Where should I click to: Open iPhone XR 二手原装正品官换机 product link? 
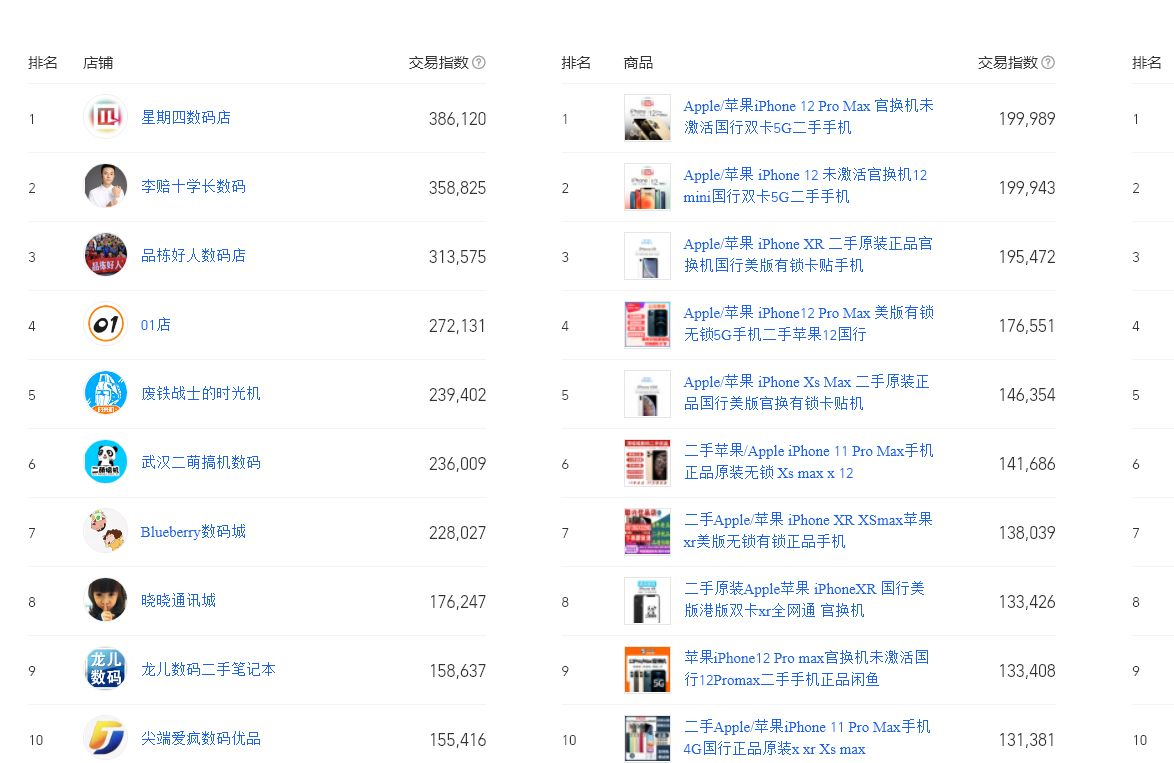pos(808,255)
